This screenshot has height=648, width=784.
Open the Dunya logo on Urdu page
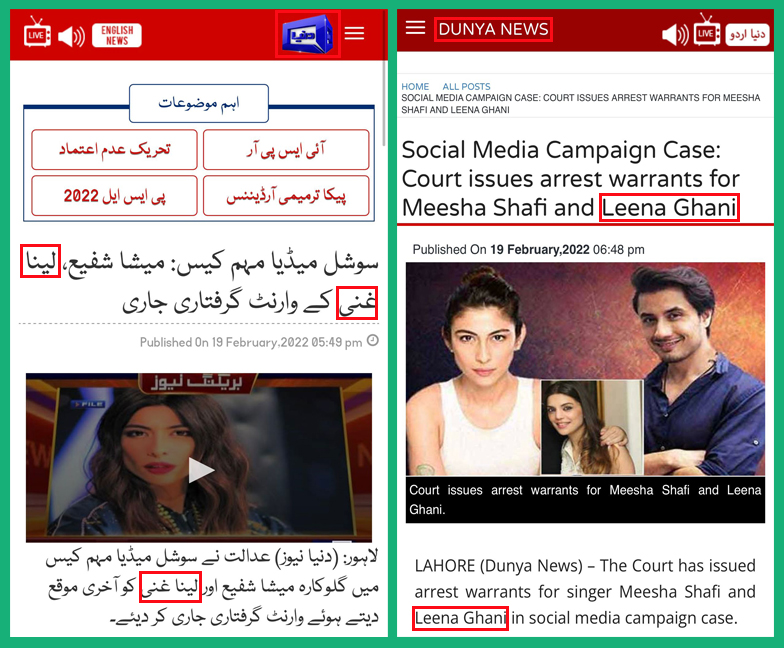coord(307,34)
